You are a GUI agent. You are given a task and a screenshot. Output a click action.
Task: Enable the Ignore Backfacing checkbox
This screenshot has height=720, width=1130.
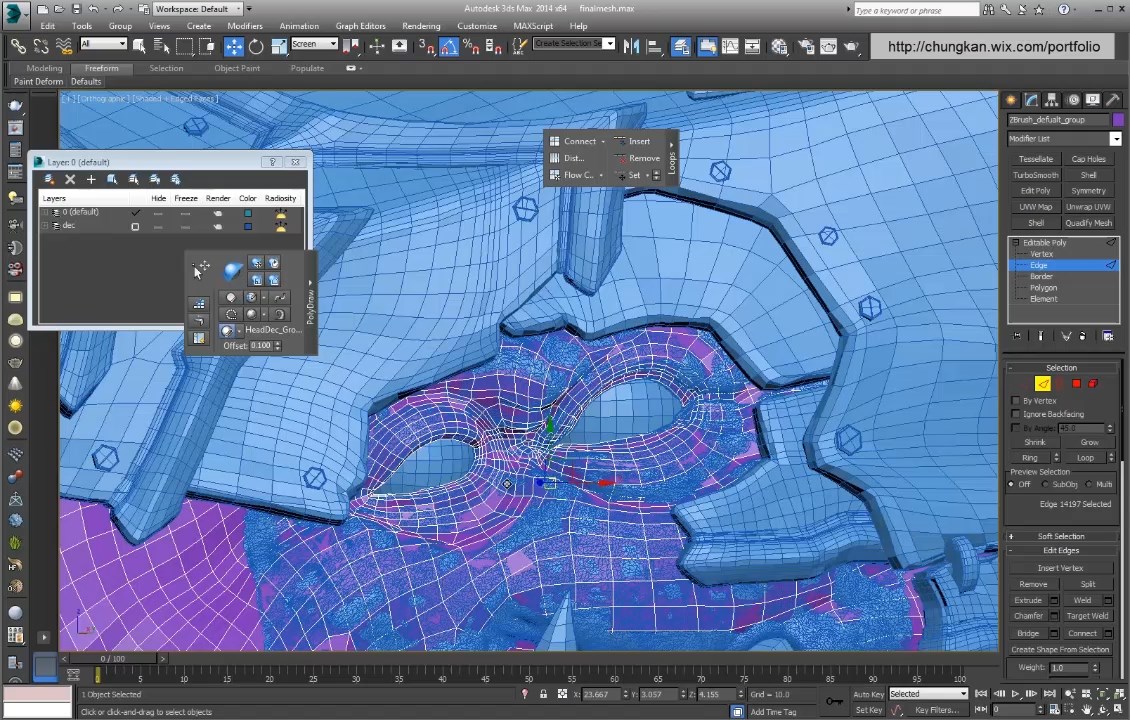[x=1016, y=413]
